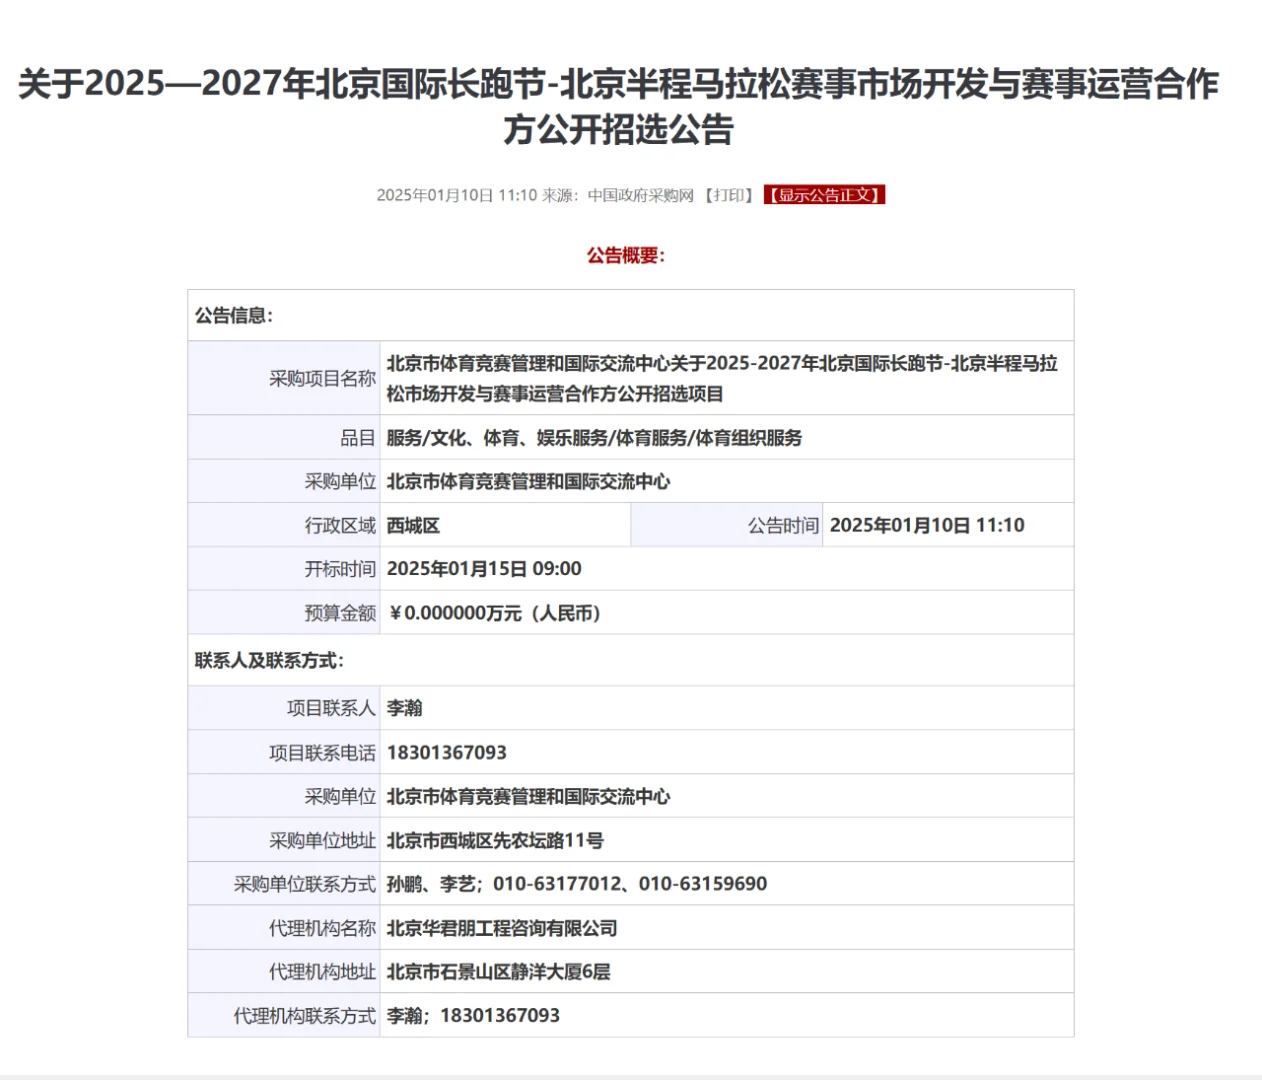Click the 采购单位 value 北京市体育竞赛管理和国际交流中心
Image resolution: width=1262 pixels, height=1080 pixels.
click(530, 481)
